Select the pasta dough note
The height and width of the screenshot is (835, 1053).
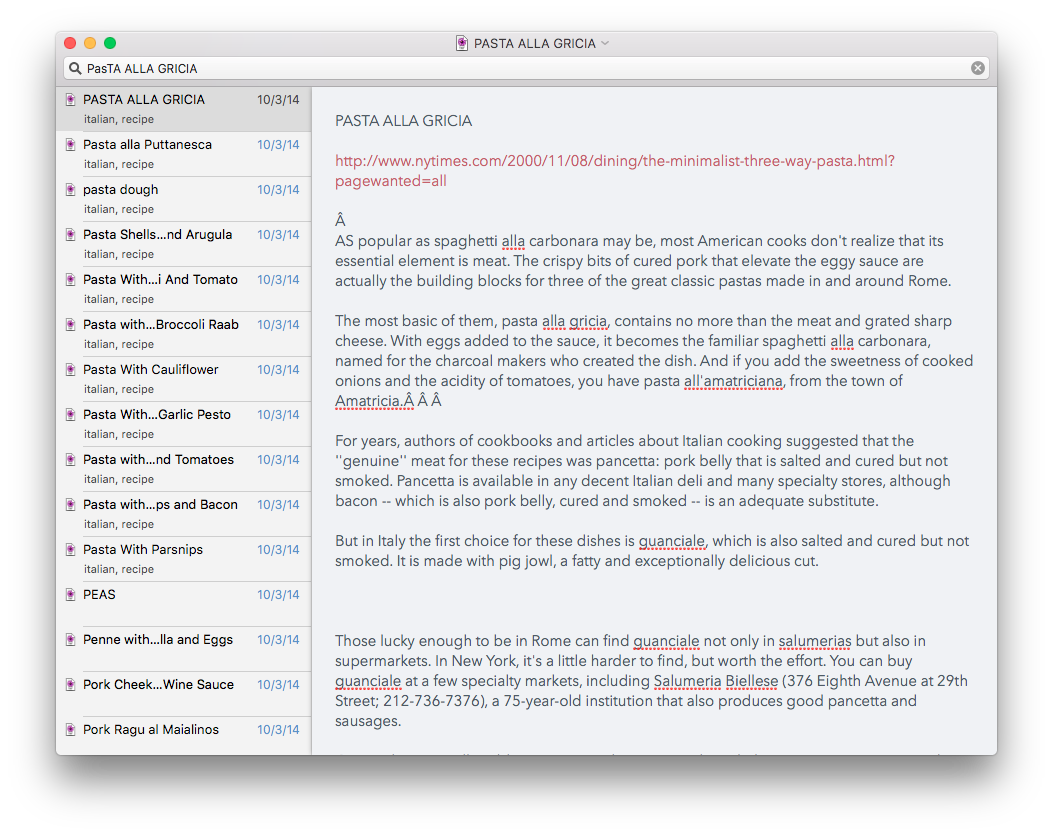(184, 199)
